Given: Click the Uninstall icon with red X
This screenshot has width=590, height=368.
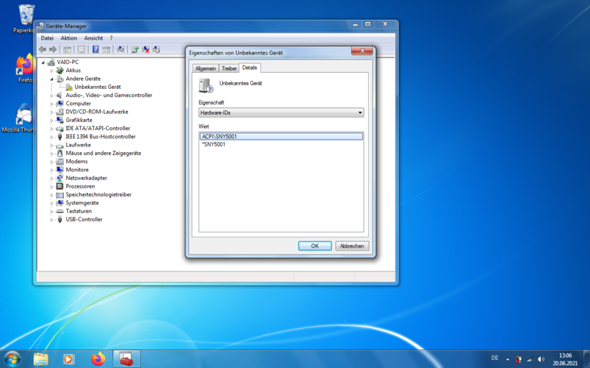Looking at the screenshot, I should (x=146, y=49).
